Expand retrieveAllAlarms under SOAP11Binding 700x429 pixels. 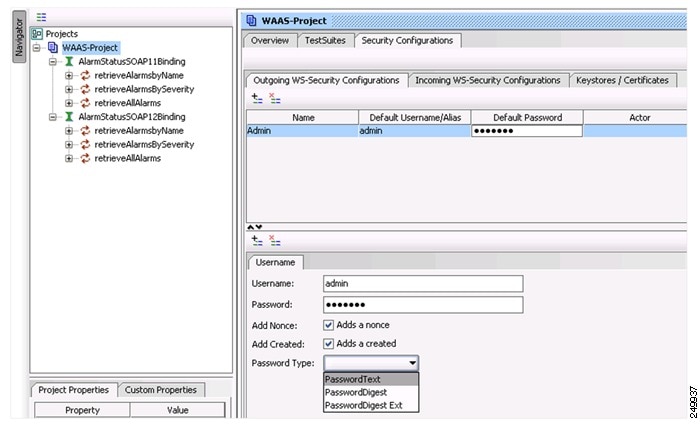[x=69, y=103]
